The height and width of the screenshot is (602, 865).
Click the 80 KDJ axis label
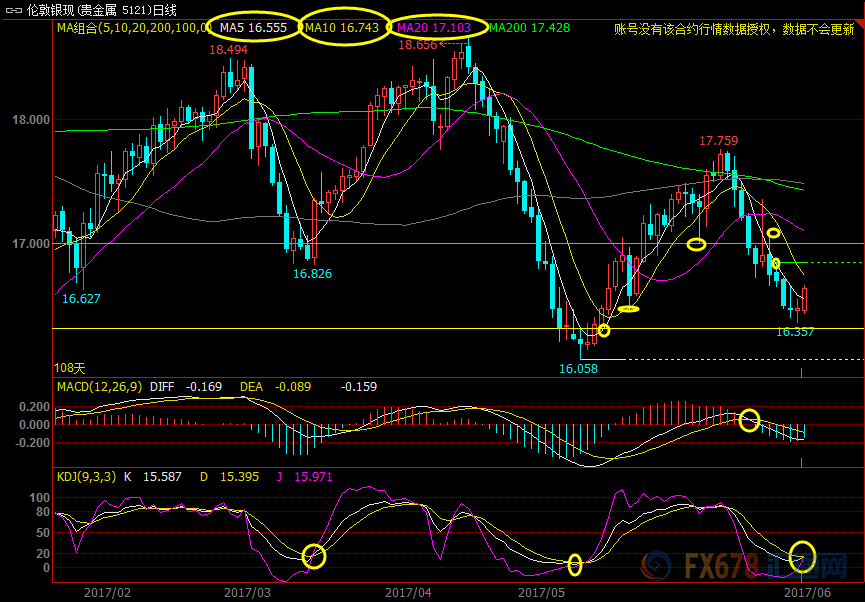point(43,512)
